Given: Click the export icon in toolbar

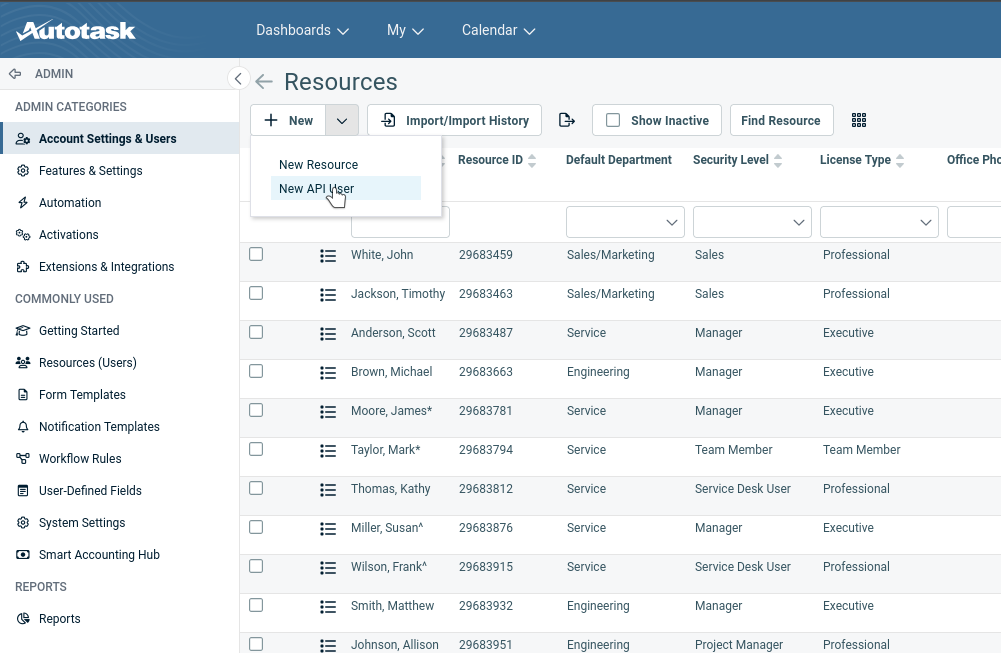Looking at the screenshot, I should click(x=567, y=120).
